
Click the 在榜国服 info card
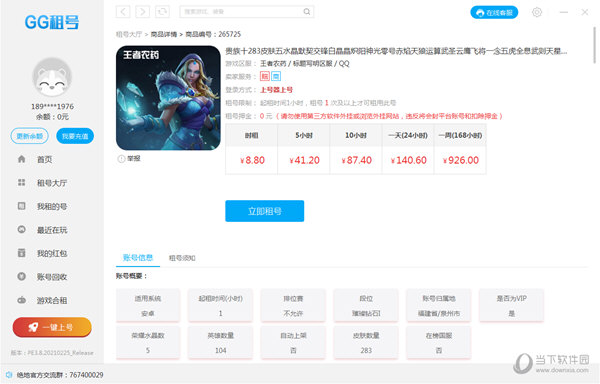pos(439,343)
